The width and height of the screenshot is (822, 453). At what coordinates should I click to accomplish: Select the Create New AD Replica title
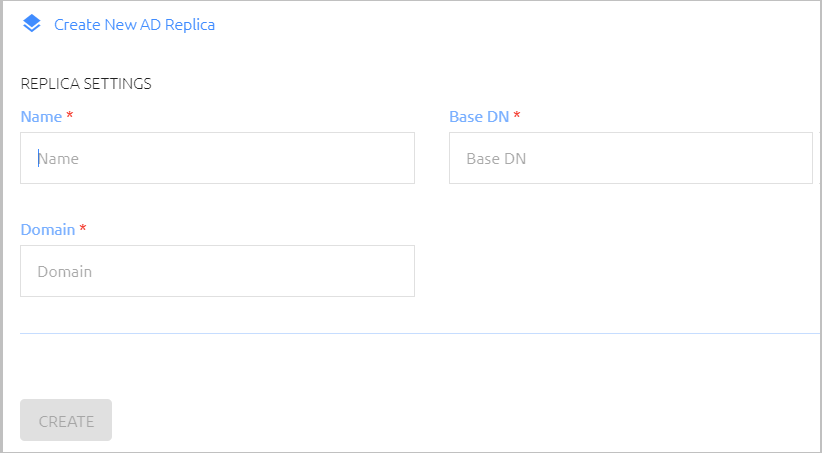tap(135, 25)
